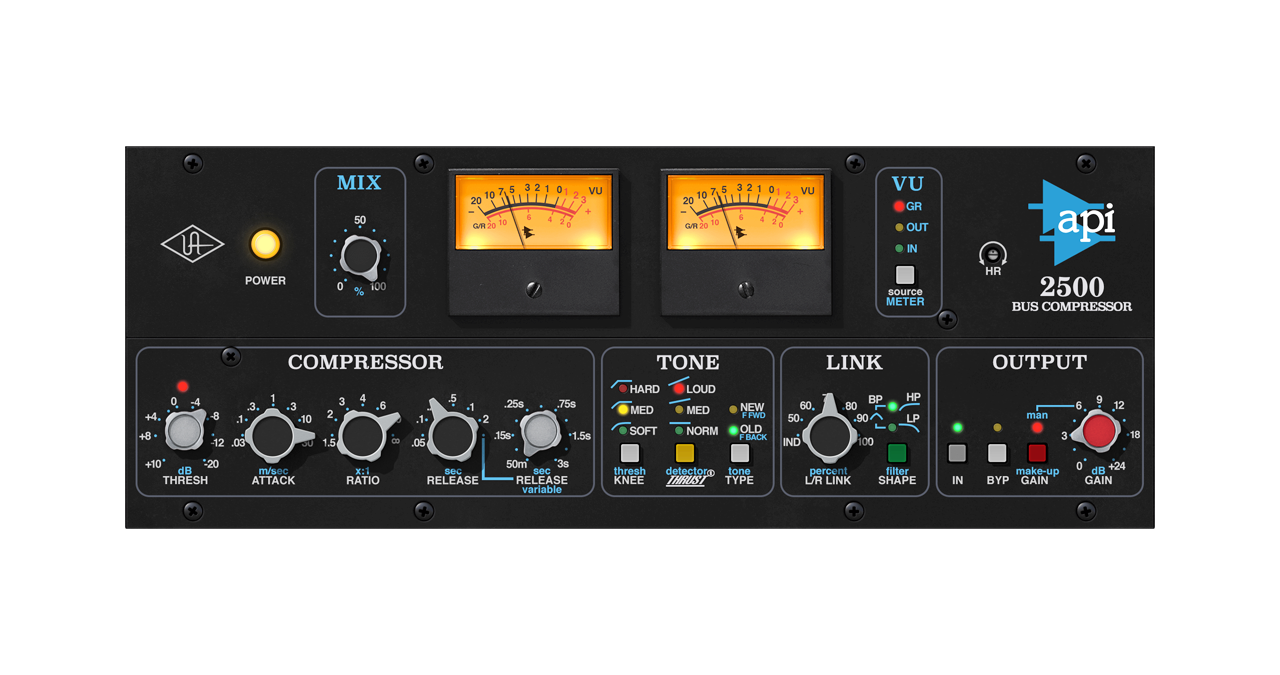Select the OUT meter source LED
The height and width of the screenshot is (675, 1280).
[899, 228]
